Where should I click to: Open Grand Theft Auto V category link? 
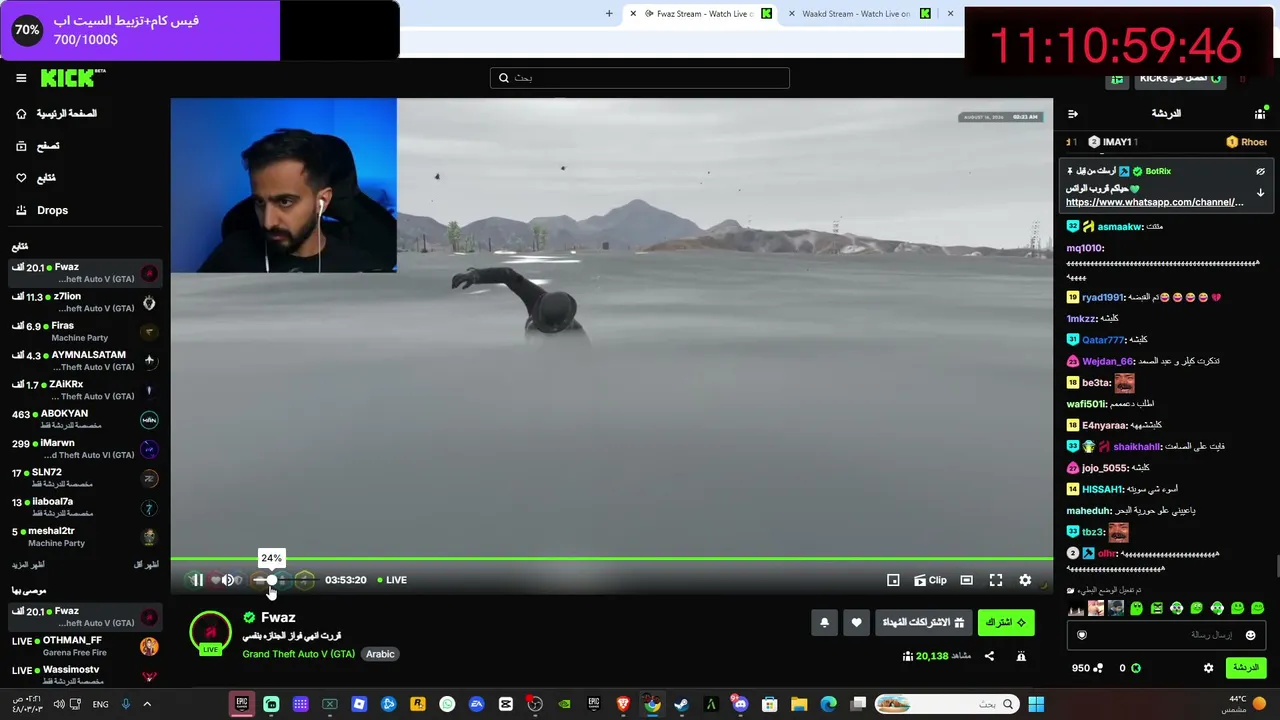pyautogui.click(x=298, y=654)
